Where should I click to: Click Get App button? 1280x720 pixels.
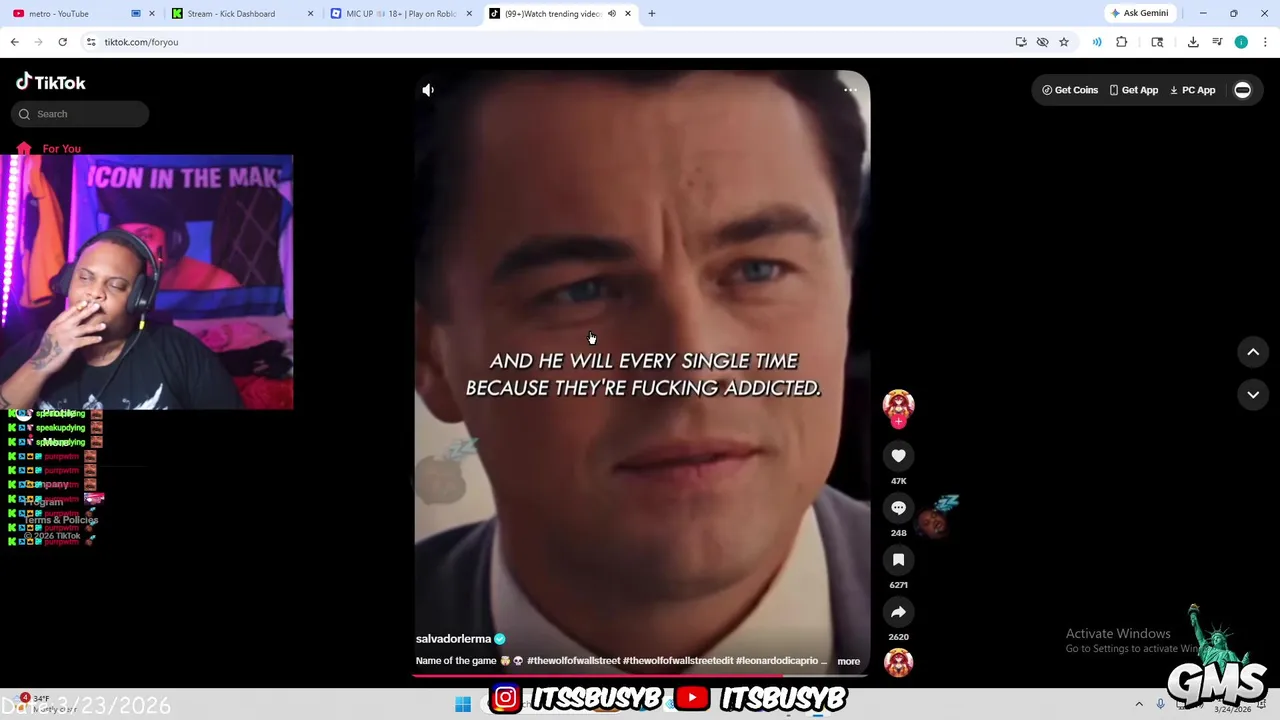click(1133, 90)
